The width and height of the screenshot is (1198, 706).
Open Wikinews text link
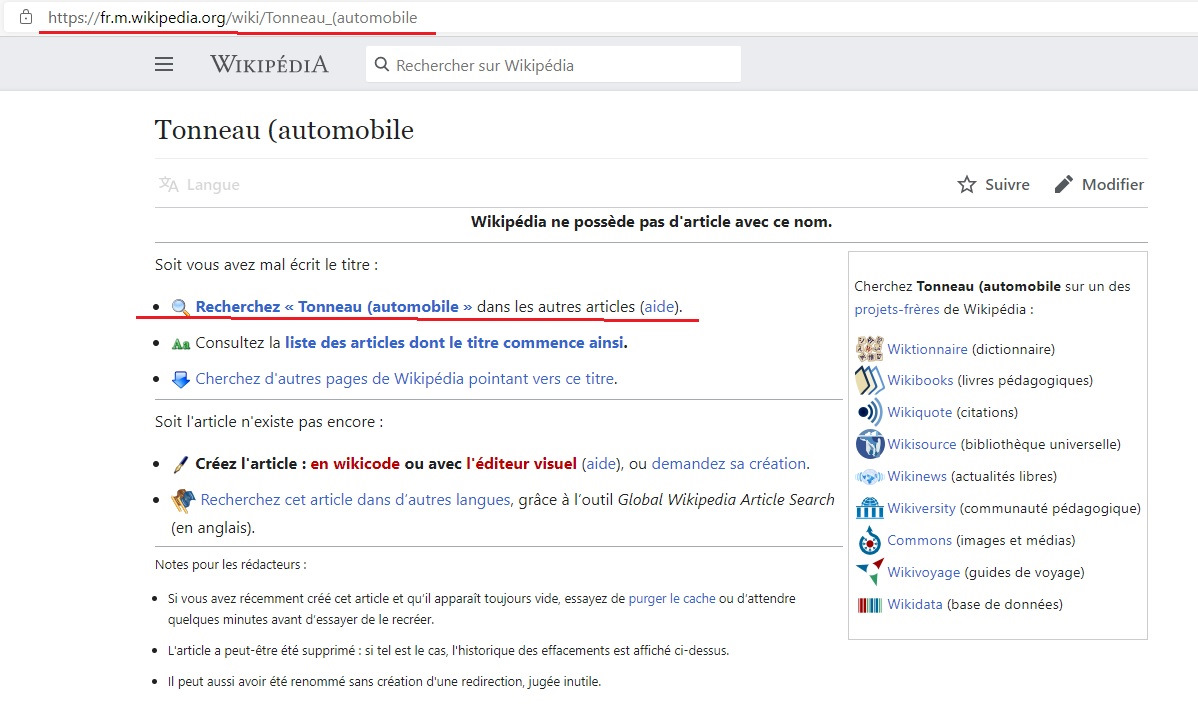917,476
